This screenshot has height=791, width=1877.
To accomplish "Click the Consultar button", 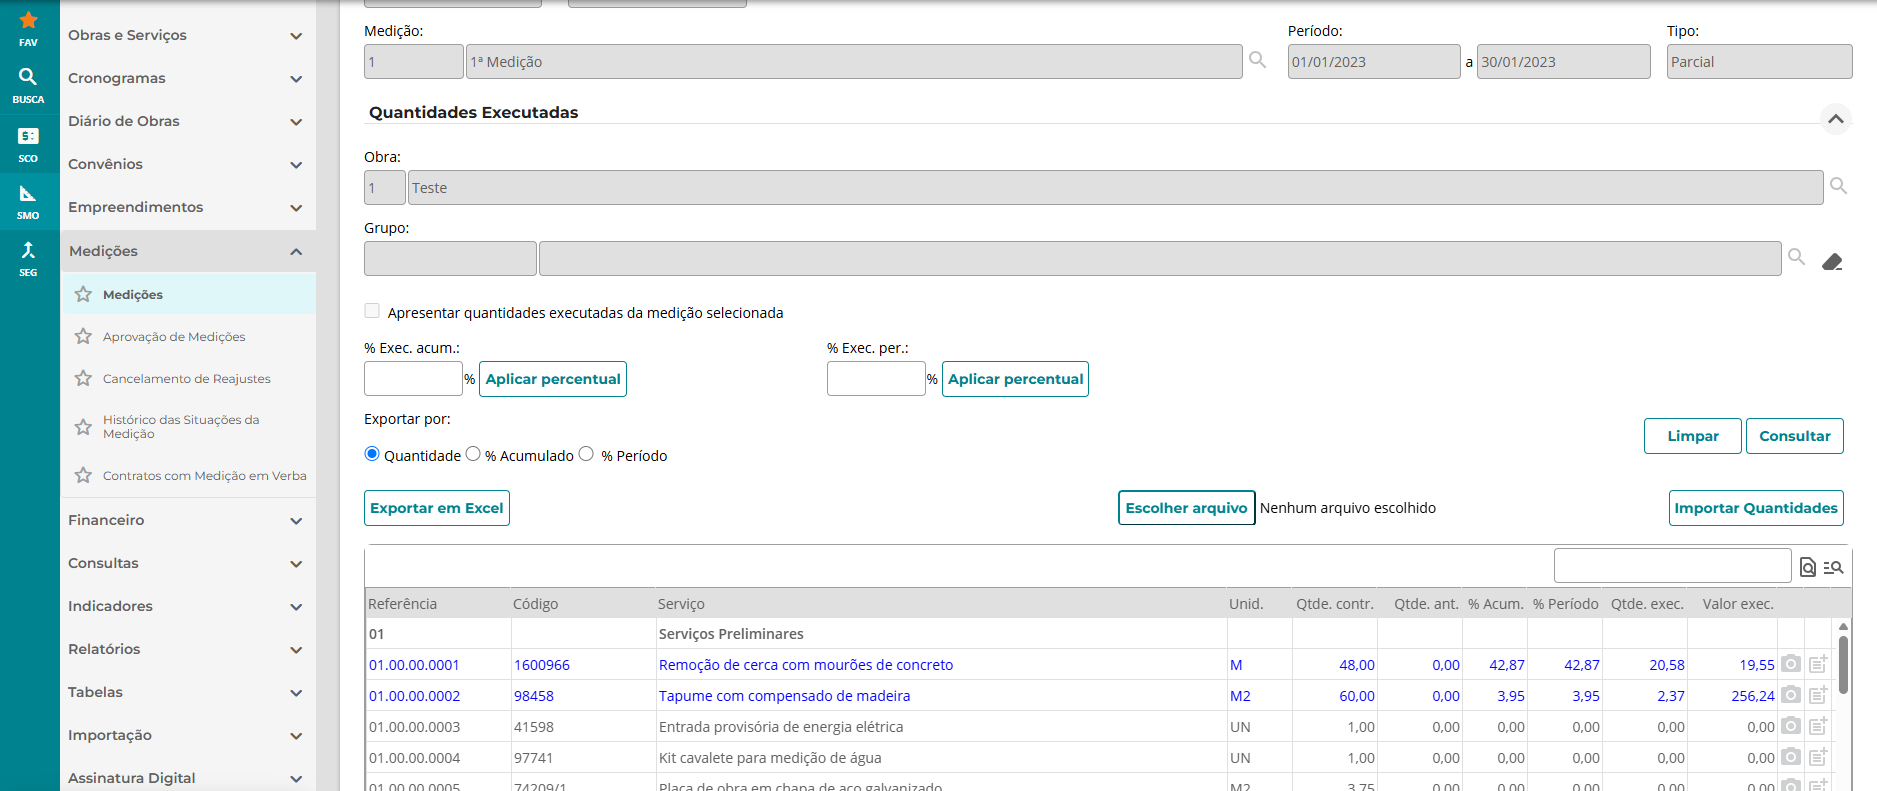I will coord(1794,436).
